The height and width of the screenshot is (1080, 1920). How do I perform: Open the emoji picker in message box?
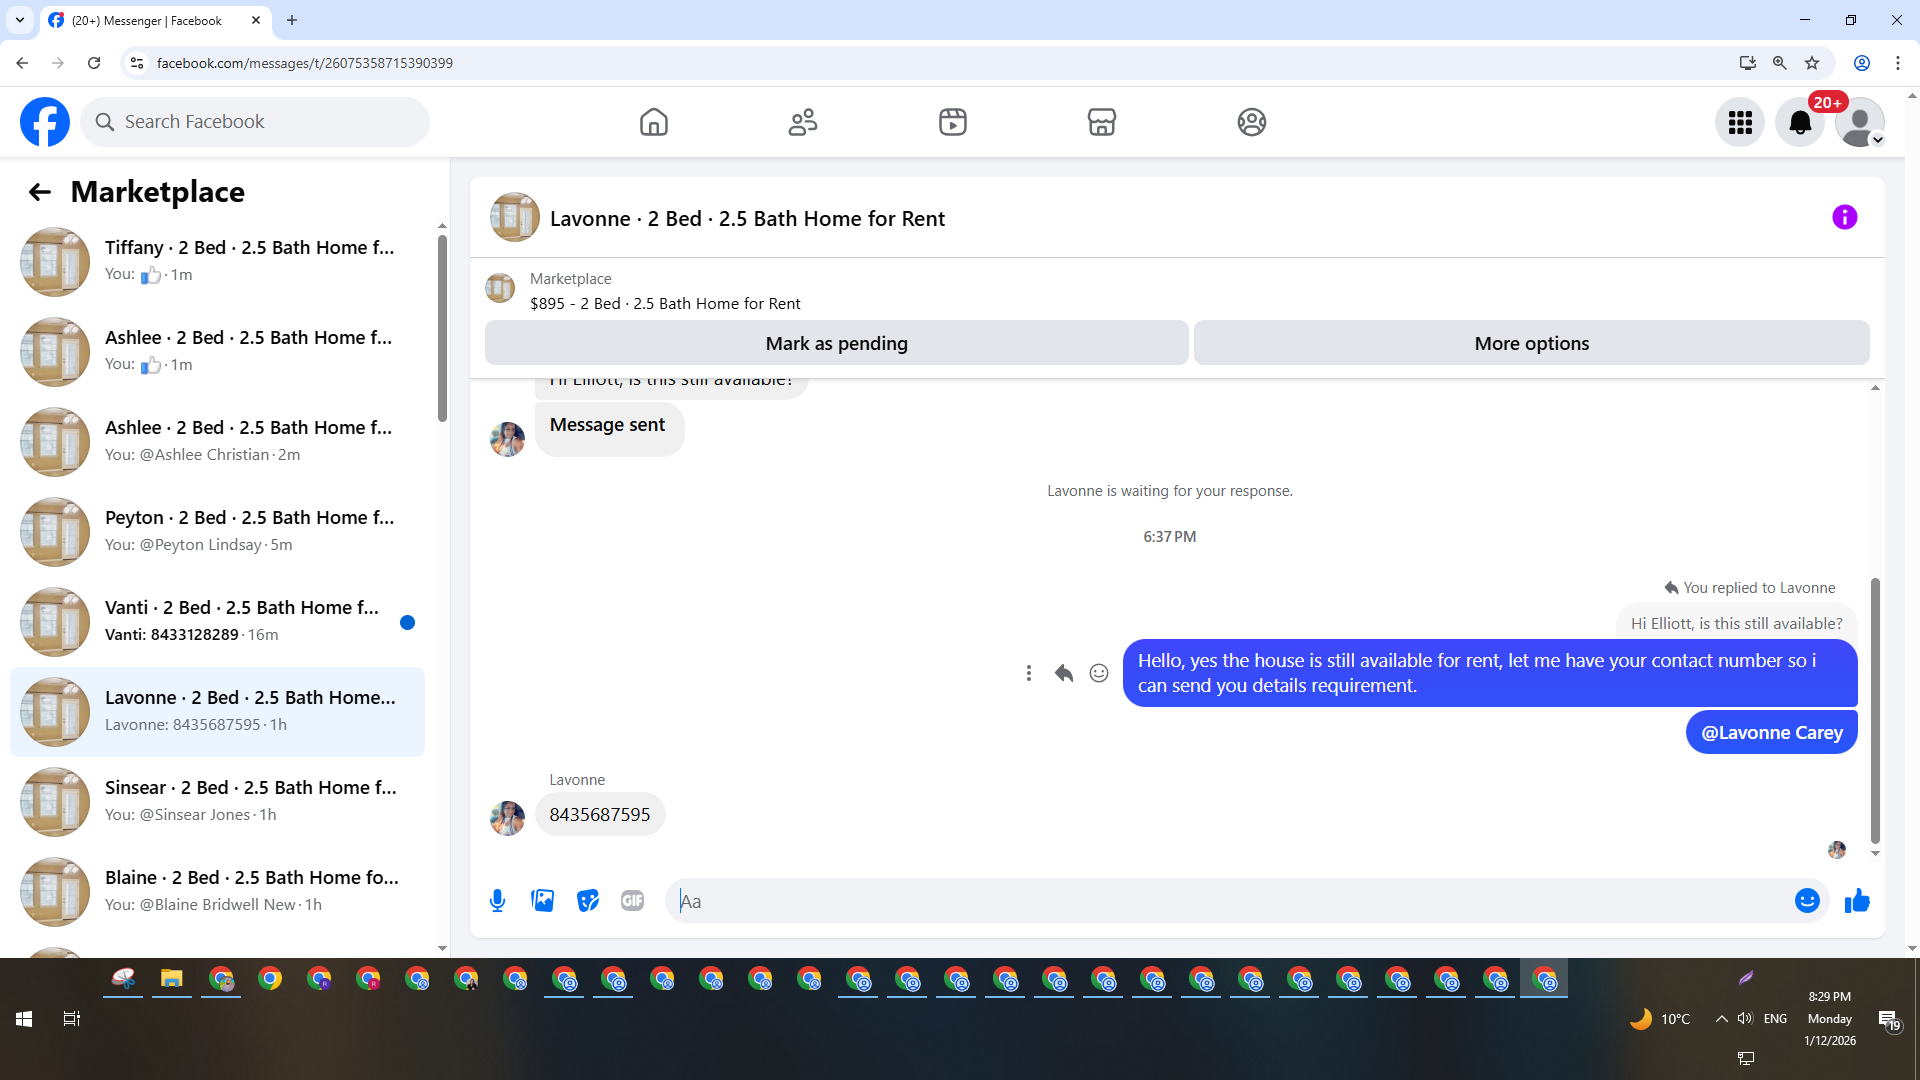pos(1806,901)
